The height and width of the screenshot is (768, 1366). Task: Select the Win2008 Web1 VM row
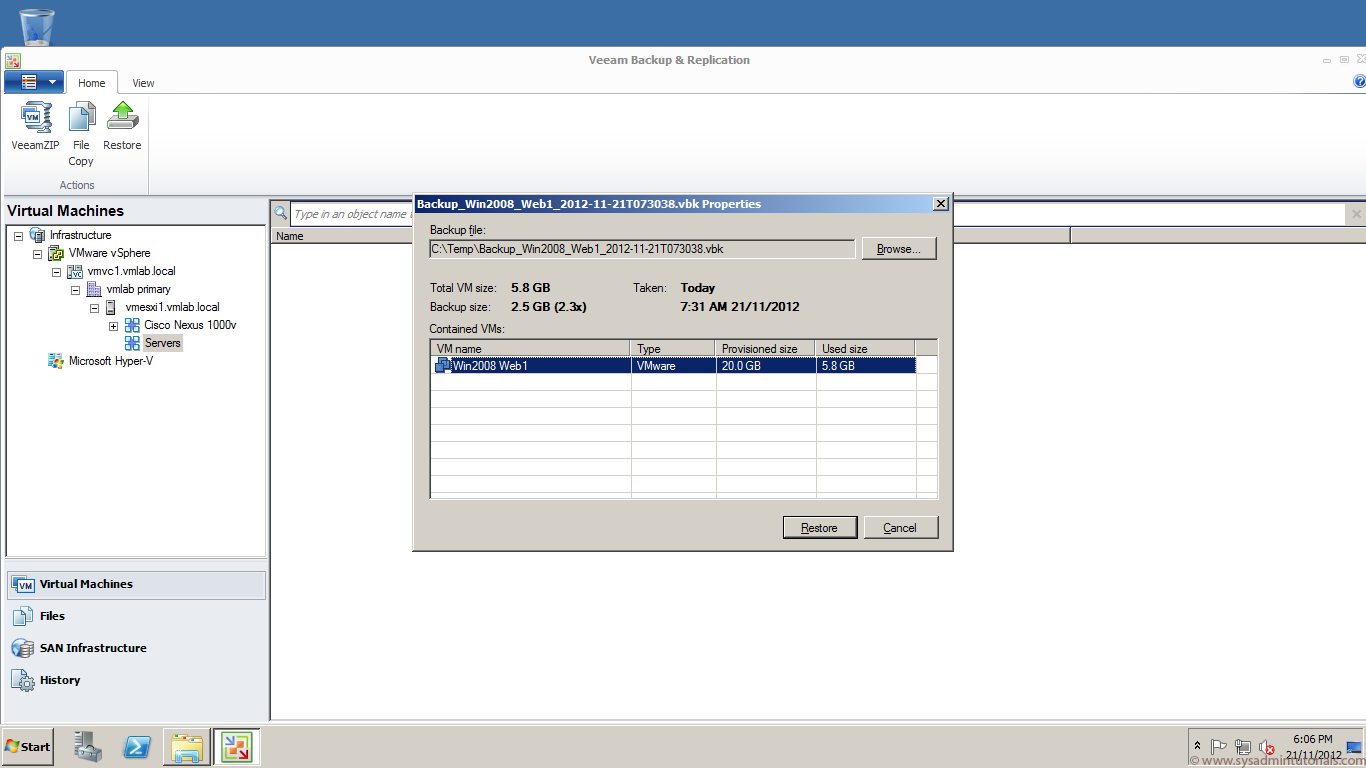pyautogui.click(x=675, y=366)
